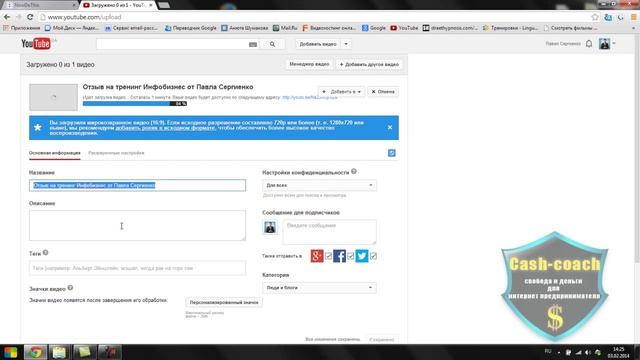This screenshot has width=640, height=360.
Task: Click the Facebook share icon
Action: click(339, 256)
